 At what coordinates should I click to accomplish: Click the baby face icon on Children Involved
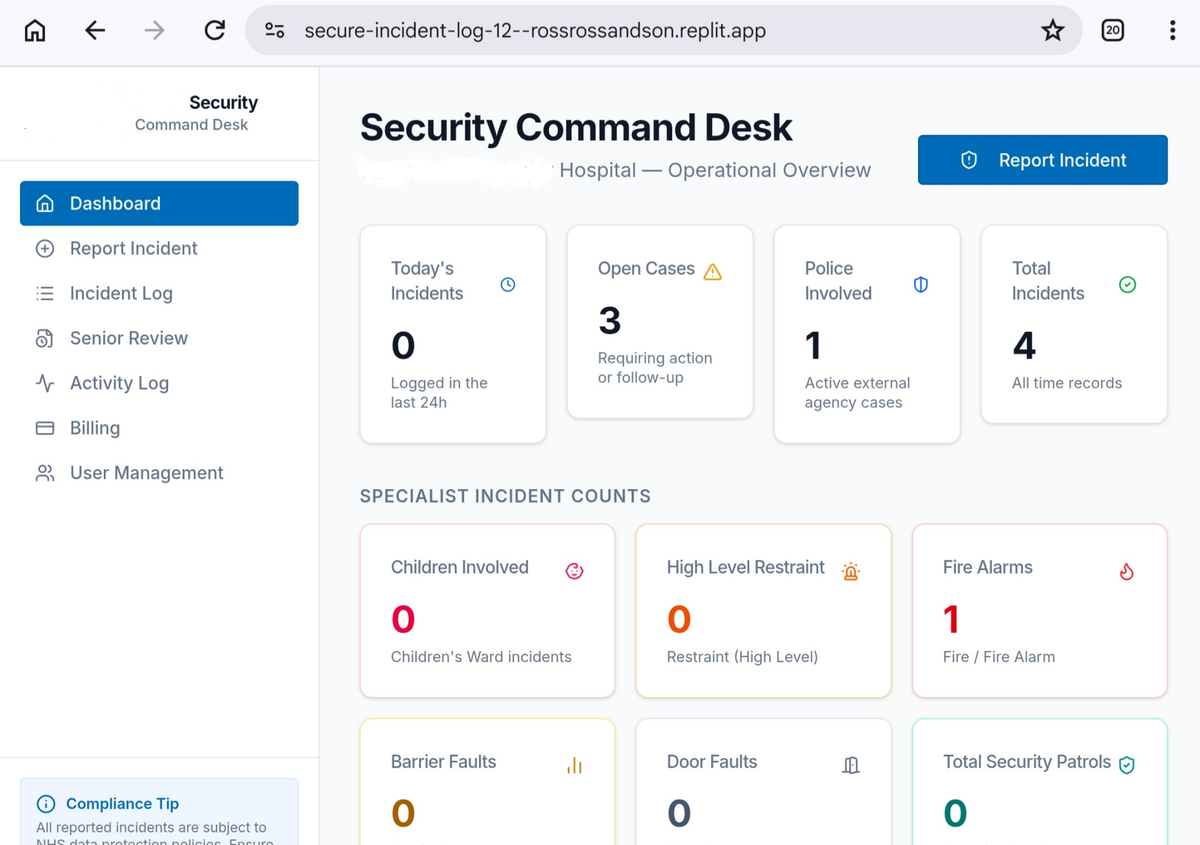pyautogui.click(x=574, y=571)
